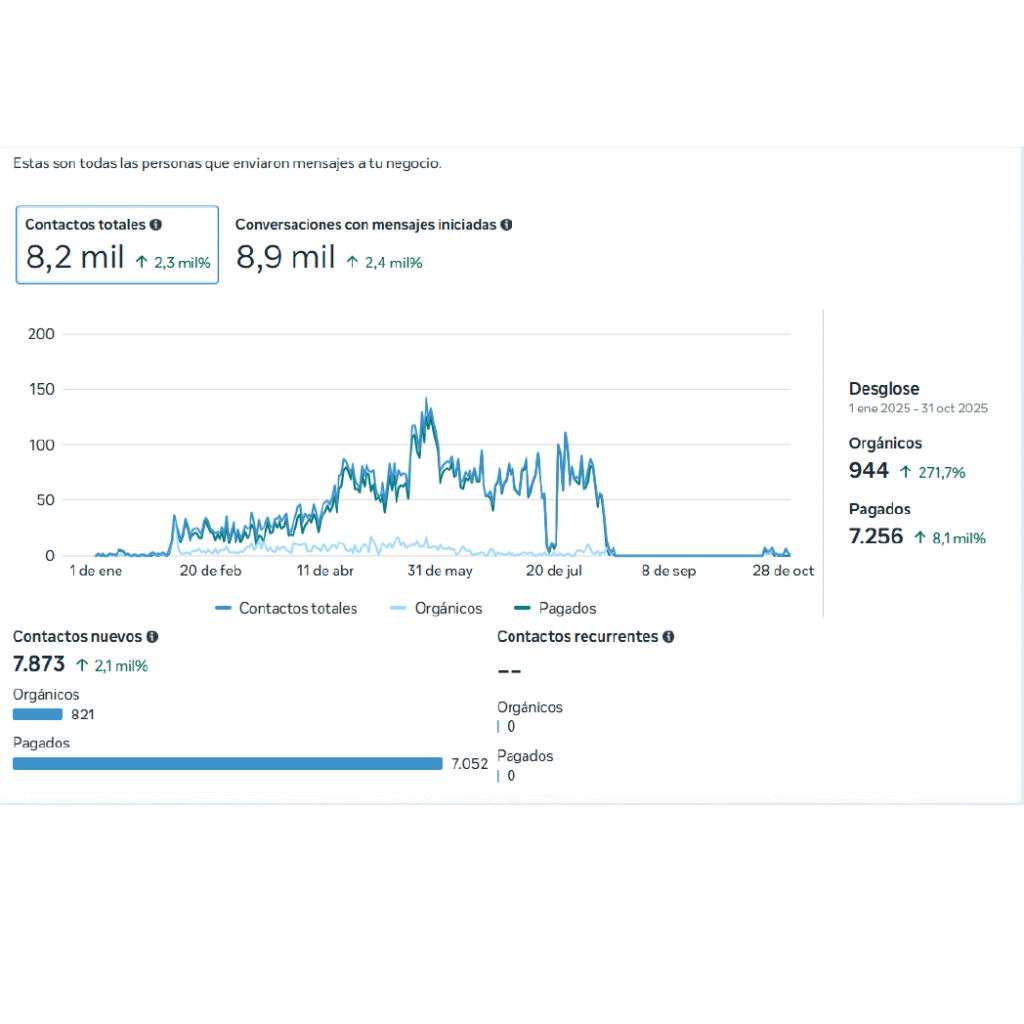This screenshot has height=1024, width=1024.
Task: Click the date range 1 ene 2025 - 31 oct 2025
Action: (918, 409)
